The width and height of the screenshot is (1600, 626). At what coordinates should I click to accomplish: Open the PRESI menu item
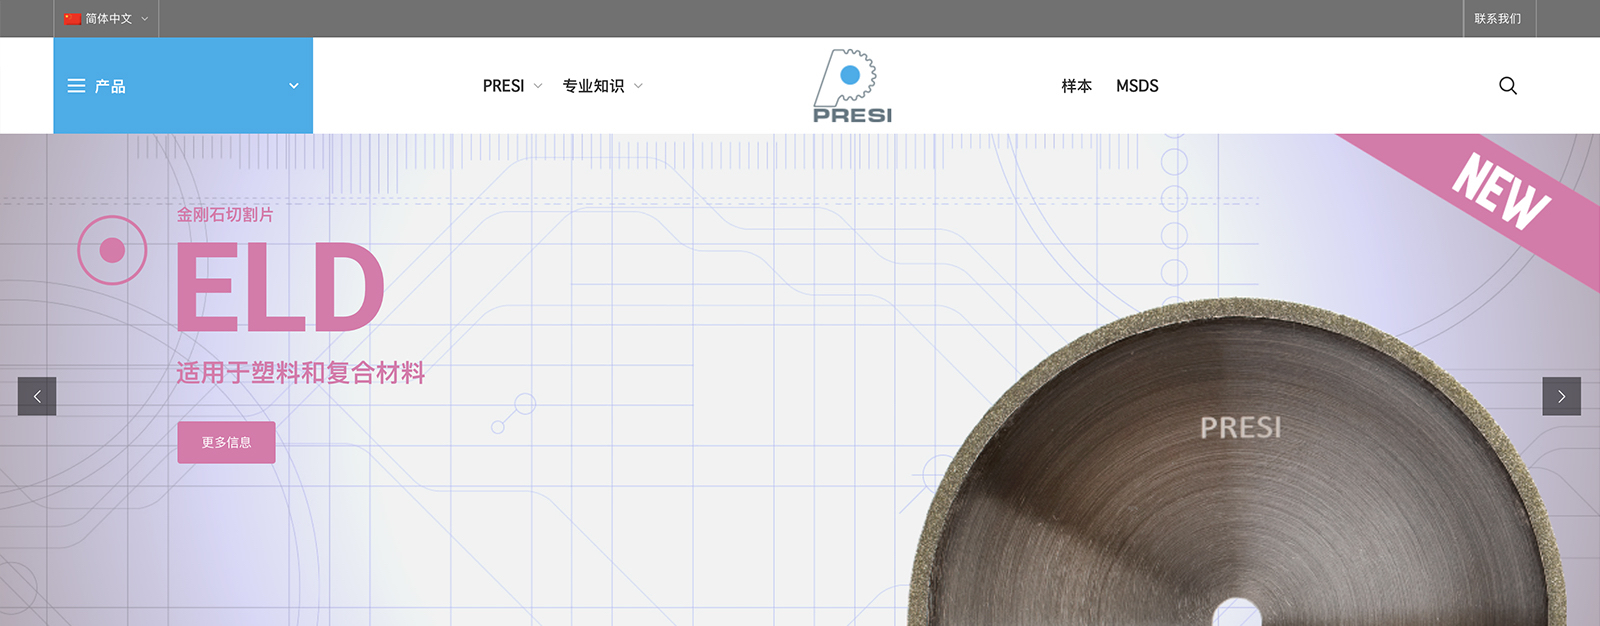tap(503, 86)
